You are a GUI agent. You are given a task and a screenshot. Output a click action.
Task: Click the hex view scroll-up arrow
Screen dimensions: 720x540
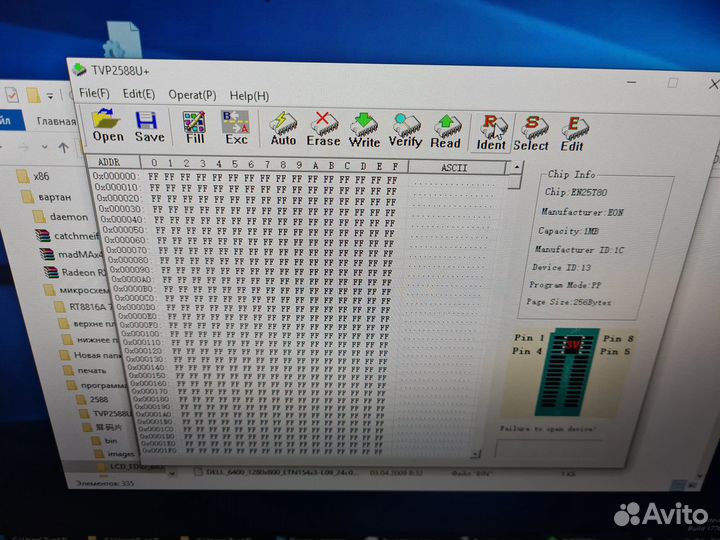click(x=517, y=167)
